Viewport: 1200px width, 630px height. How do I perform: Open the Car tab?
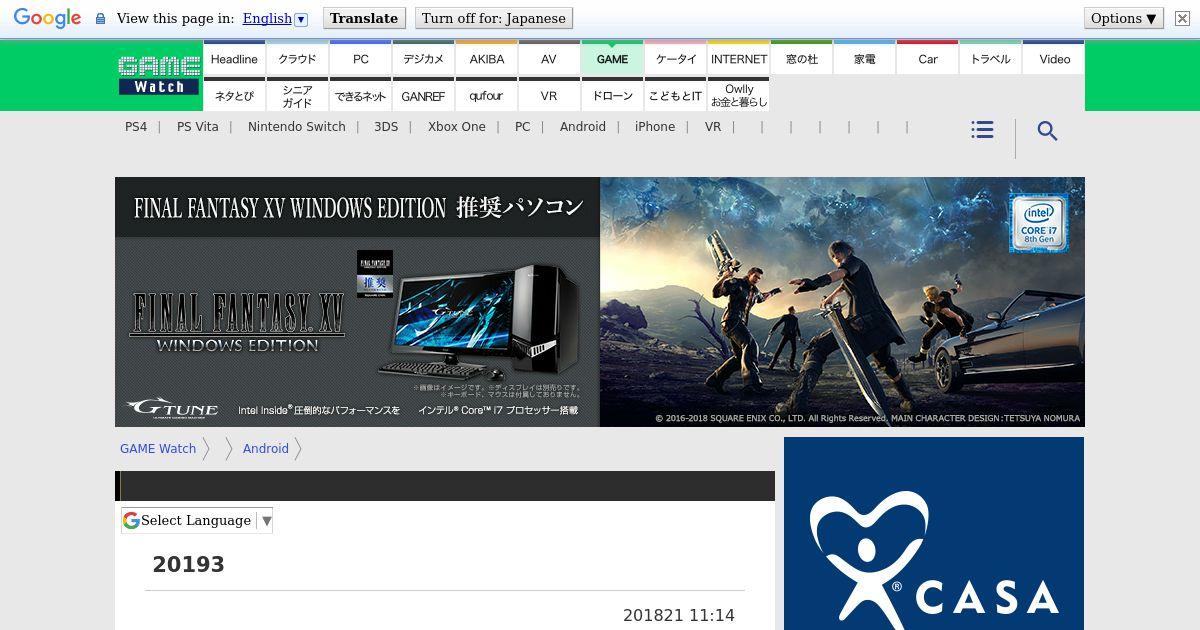point(928,59)
